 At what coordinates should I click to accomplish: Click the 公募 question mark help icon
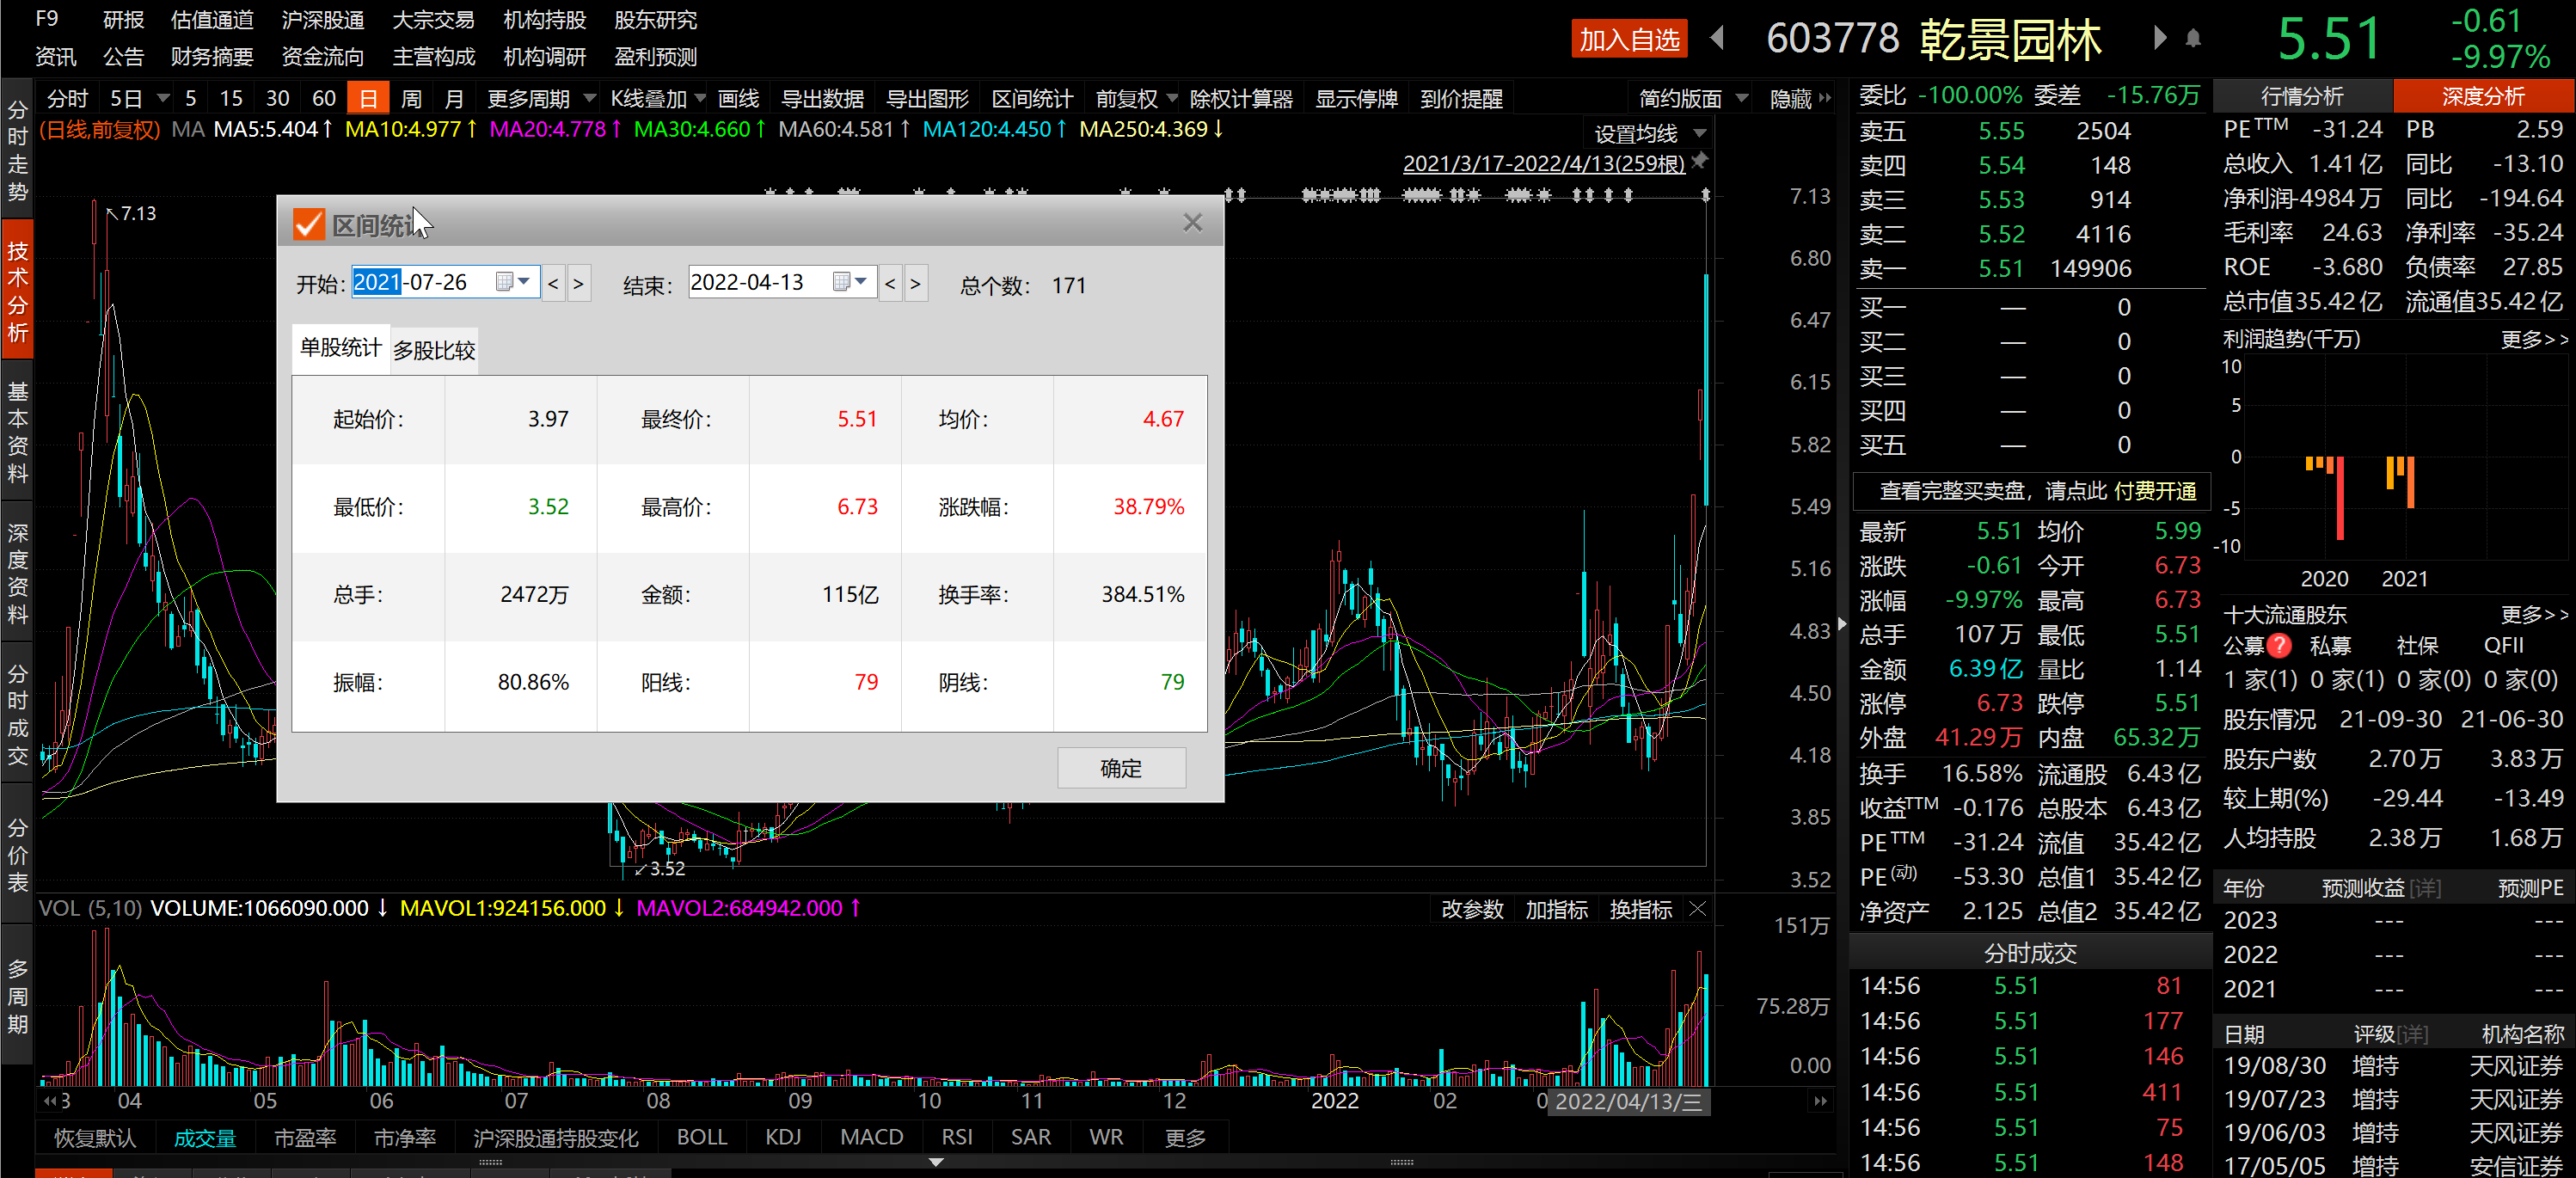[2279, 646]
